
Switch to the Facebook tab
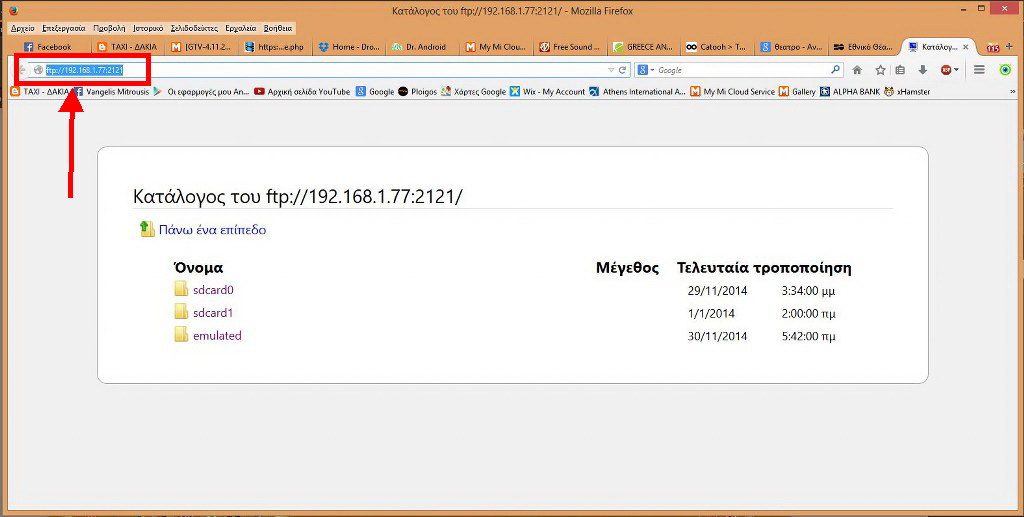point(48,47)
